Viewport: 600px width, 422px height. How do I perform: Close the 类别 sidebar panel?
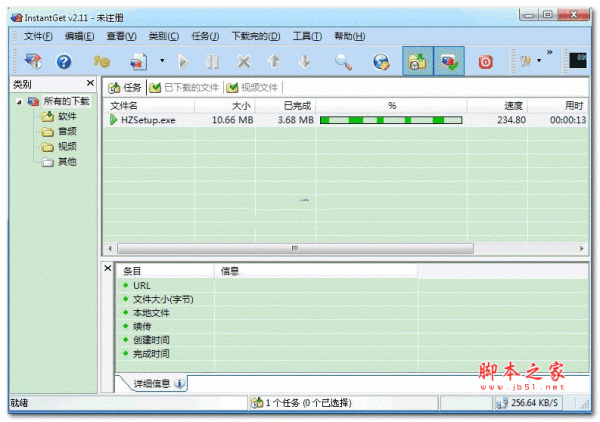click(x=90, y=83)
